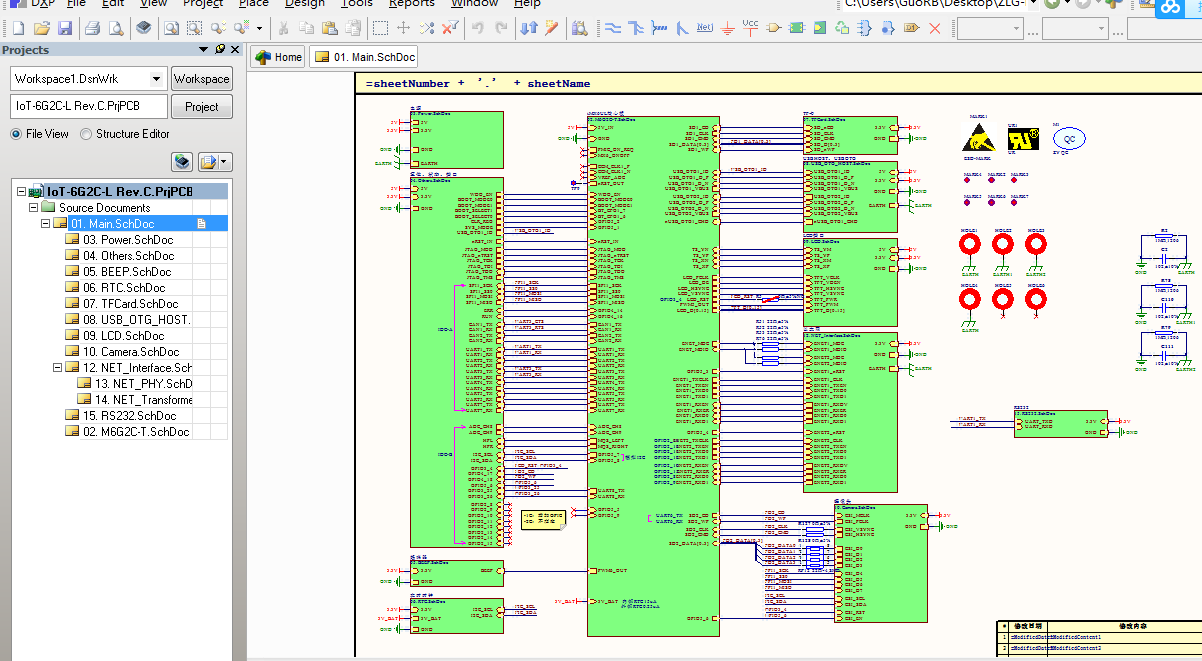
Task: Open the DXP menu
Action: click(42, 4)
